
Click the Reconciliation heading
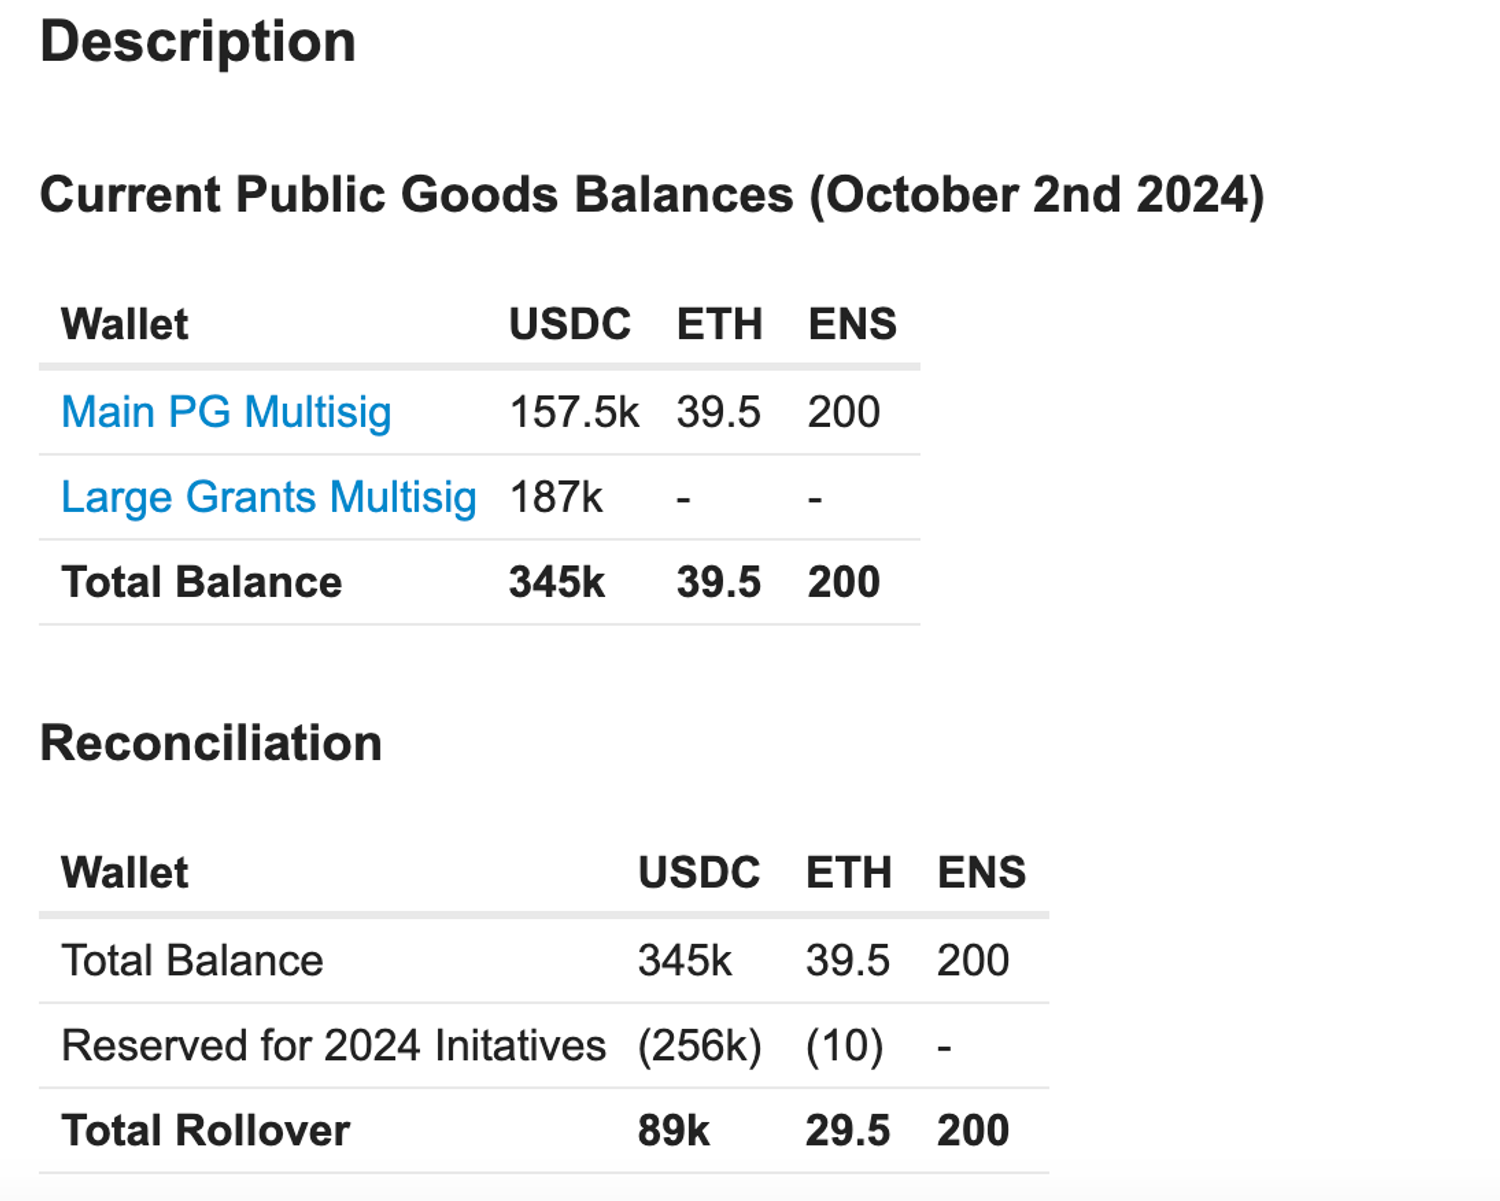tap(211, 744)
